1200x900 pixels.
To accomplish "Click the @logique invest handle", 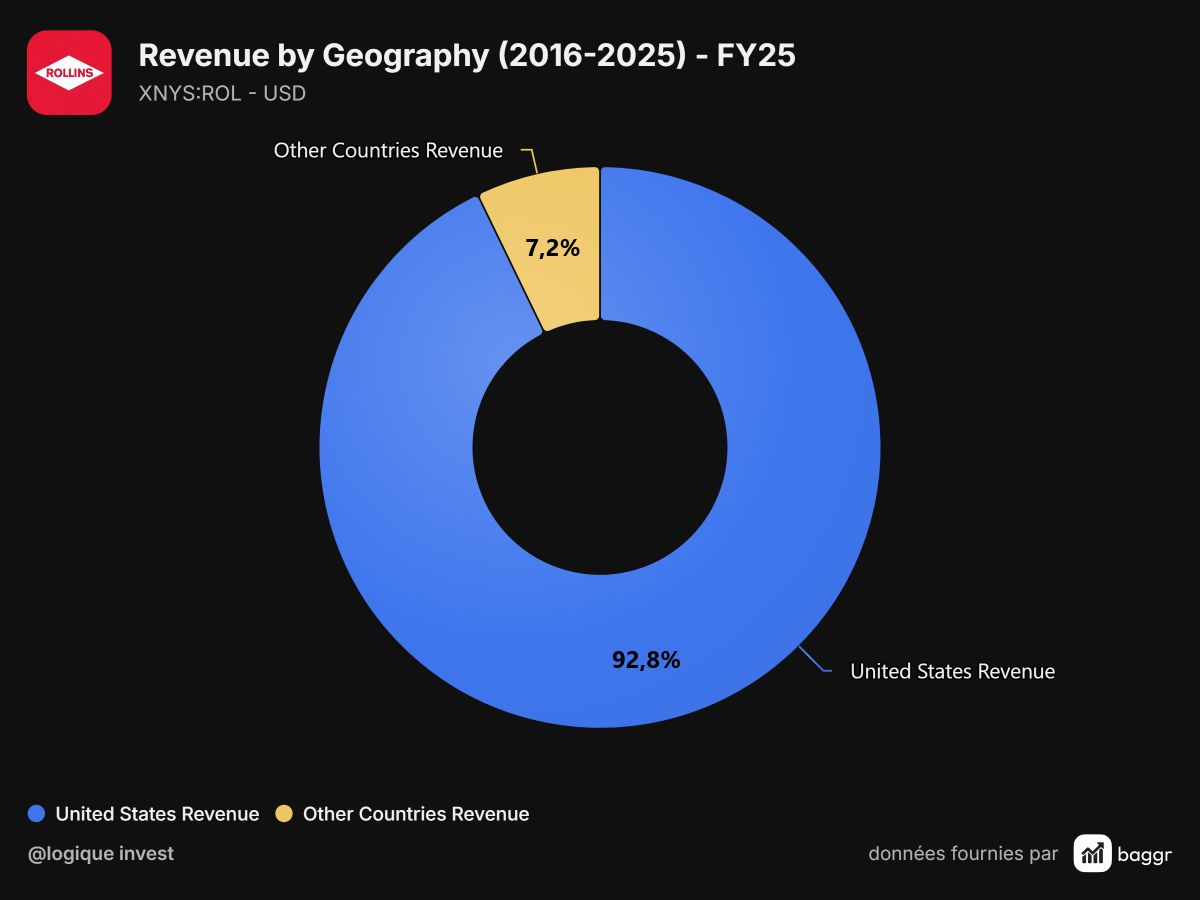I will pyautogui.click(x=101, y=853).
